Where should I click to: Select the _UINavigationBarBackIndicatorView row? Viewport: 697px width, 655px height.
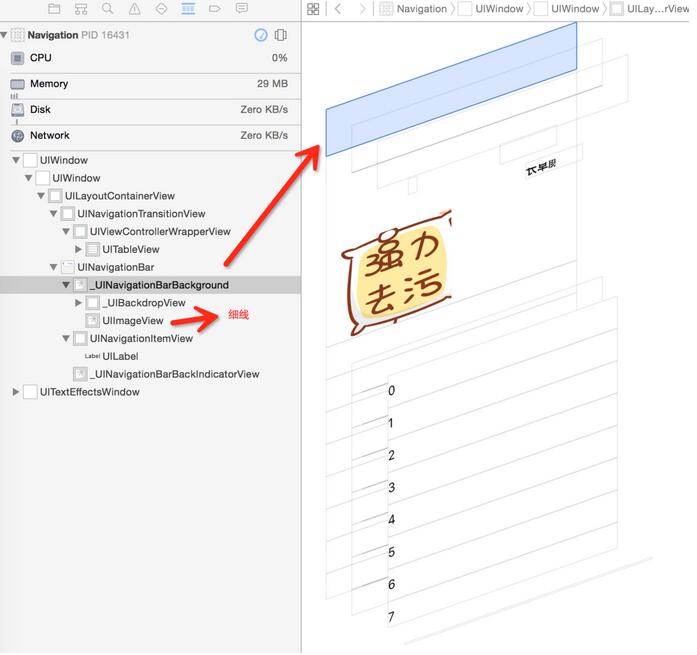pos(150,374)
